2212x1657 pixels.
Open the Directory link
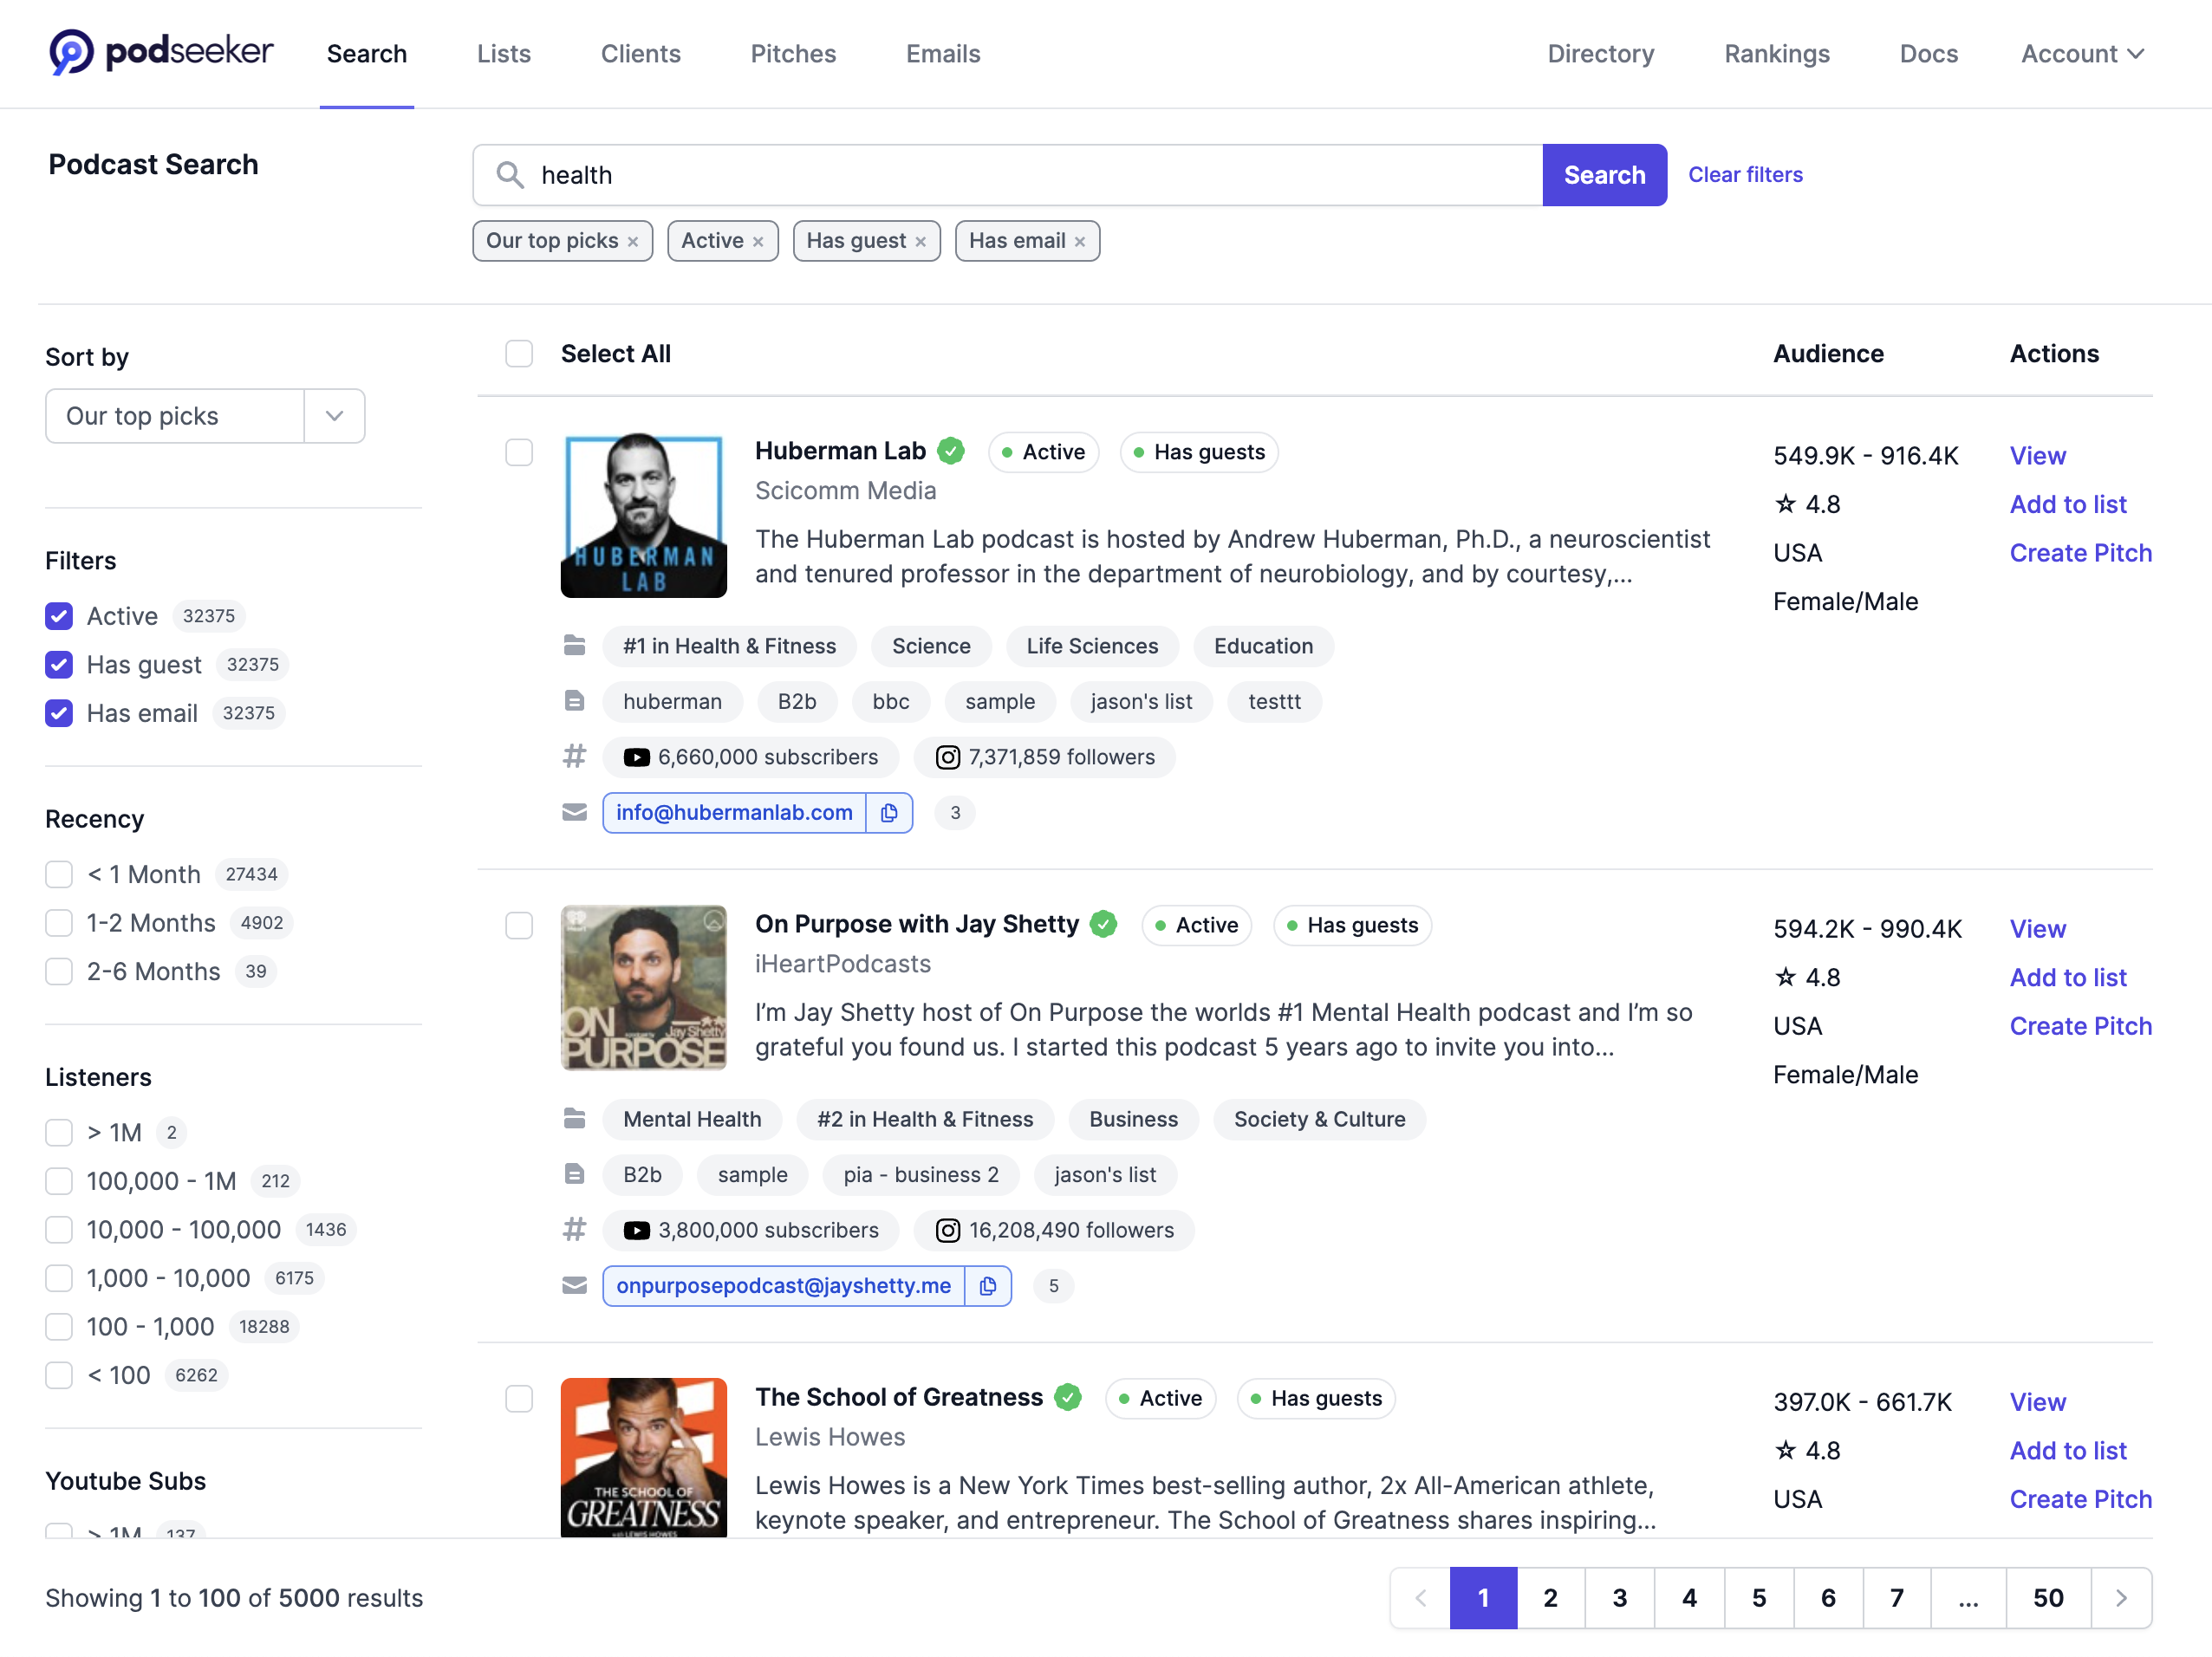(1601, 53)
